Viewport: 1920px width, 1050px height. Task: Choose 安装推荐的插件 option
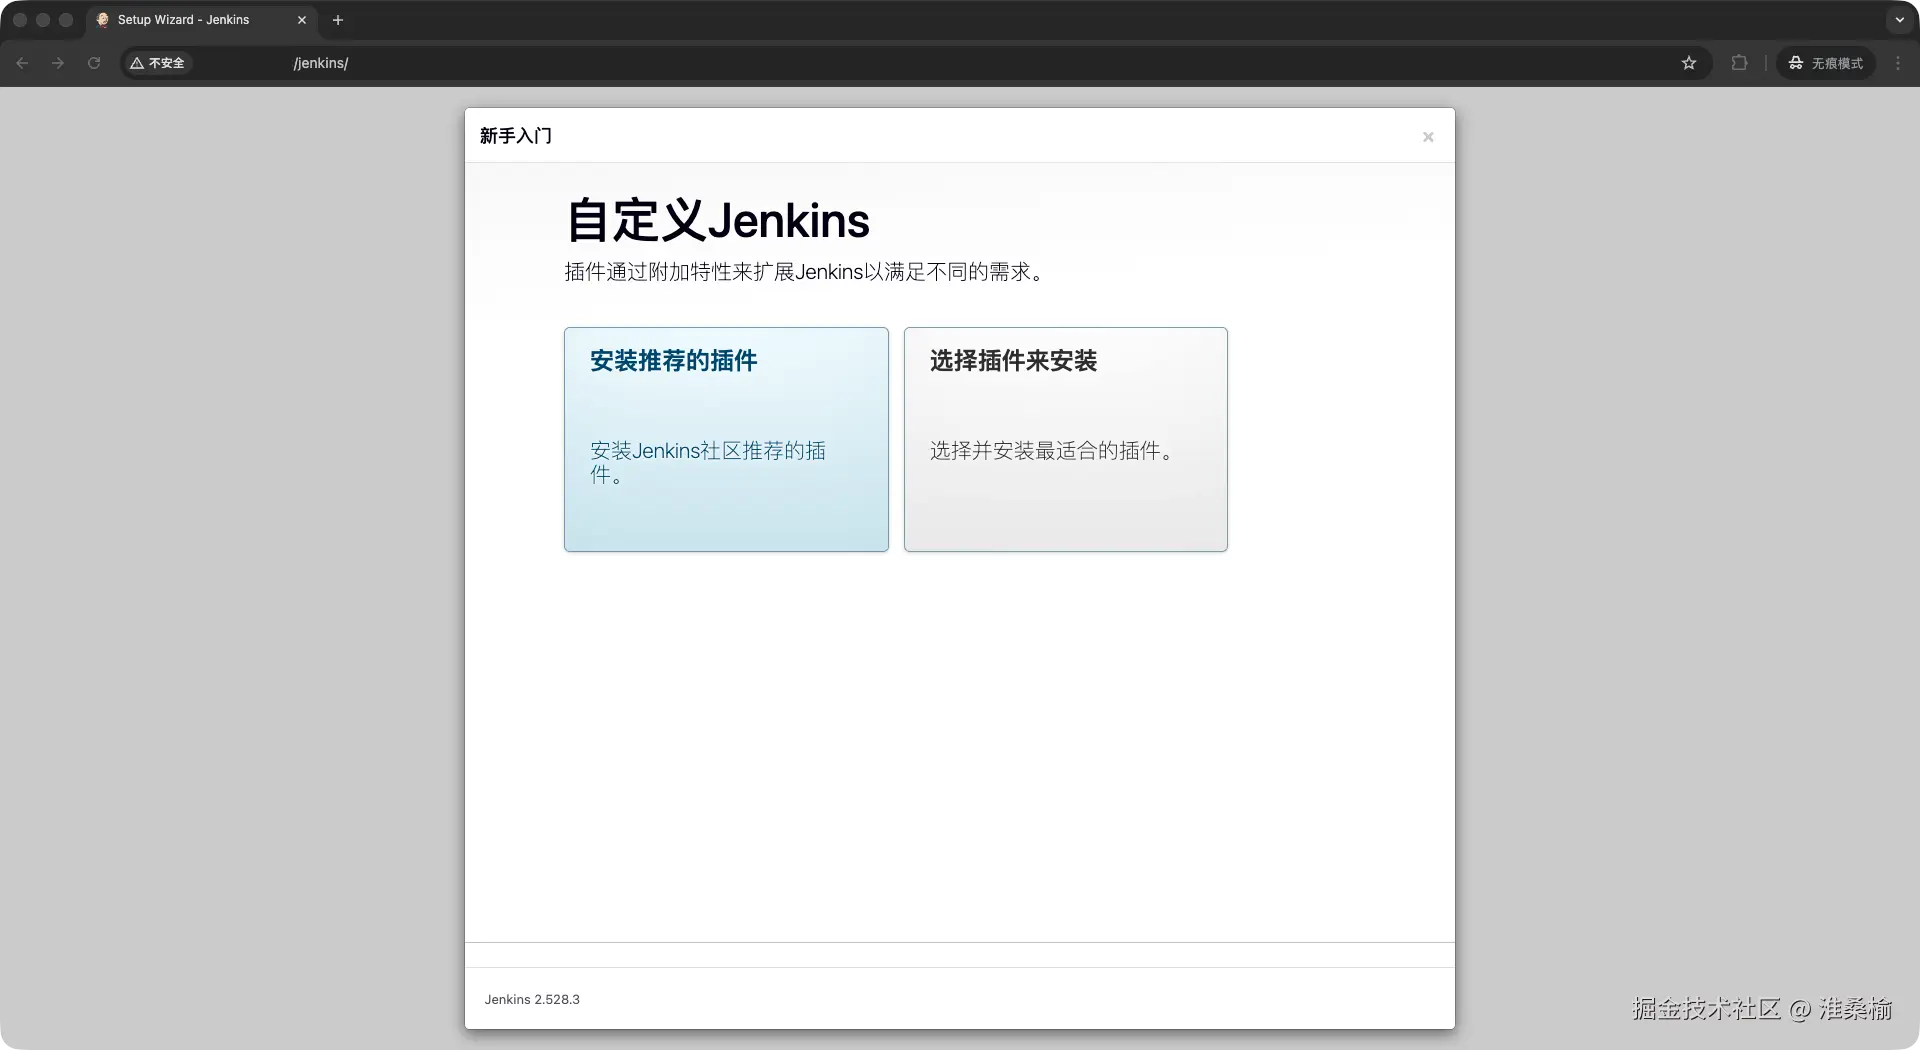[726, 439]
